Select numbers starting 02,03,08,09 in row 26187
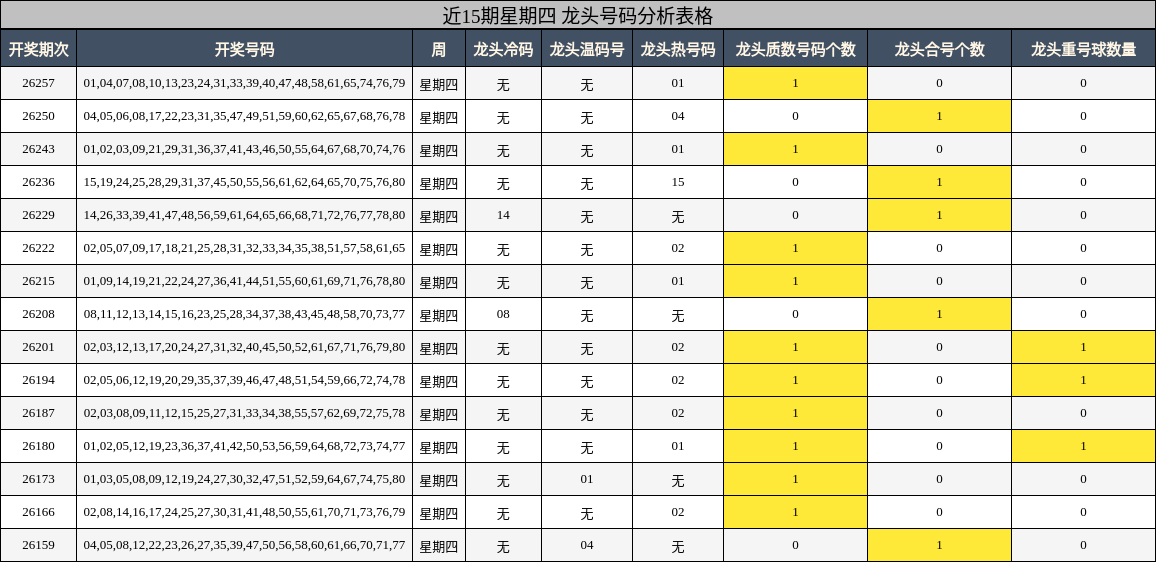 (x=244, y=413)
